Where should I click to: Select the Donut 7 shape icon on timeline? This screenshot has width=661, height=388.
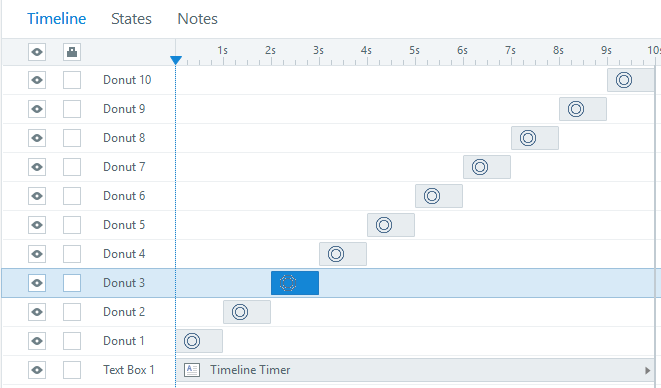pyautogui.click(x=480, y=167)
